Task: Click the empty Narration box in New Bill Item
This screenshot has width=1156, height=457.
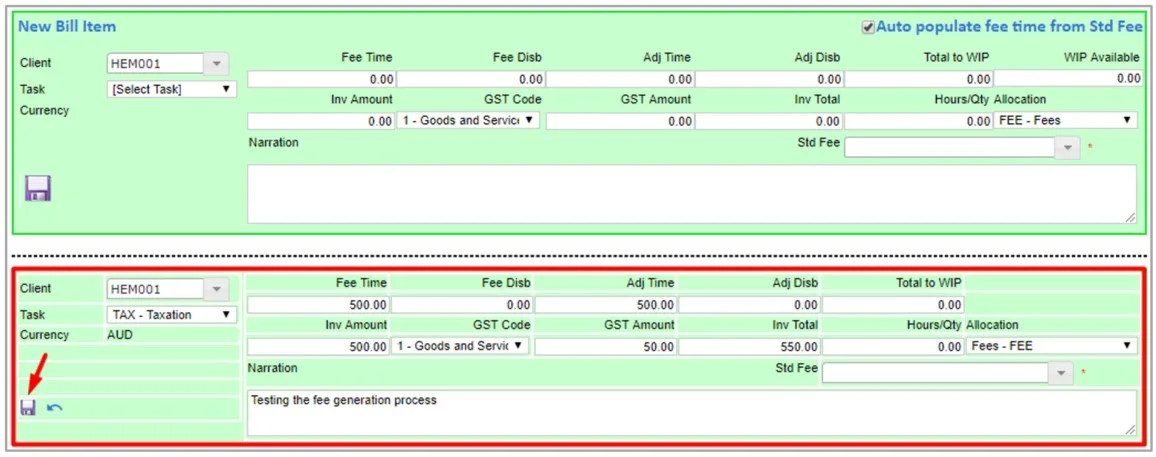Action: tap(692, 194)
